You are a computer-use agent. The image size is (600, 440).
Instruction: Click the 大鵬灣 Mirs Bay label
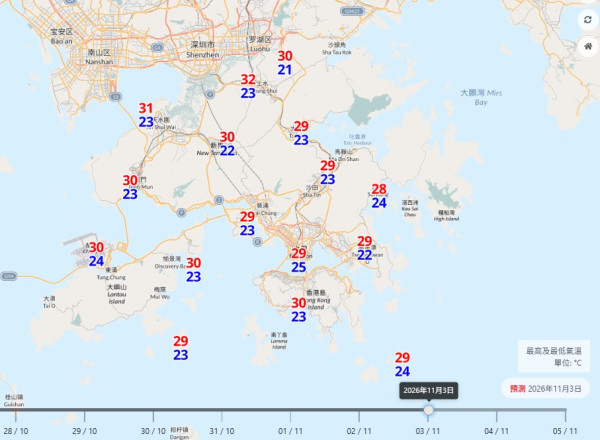[481, 97]
